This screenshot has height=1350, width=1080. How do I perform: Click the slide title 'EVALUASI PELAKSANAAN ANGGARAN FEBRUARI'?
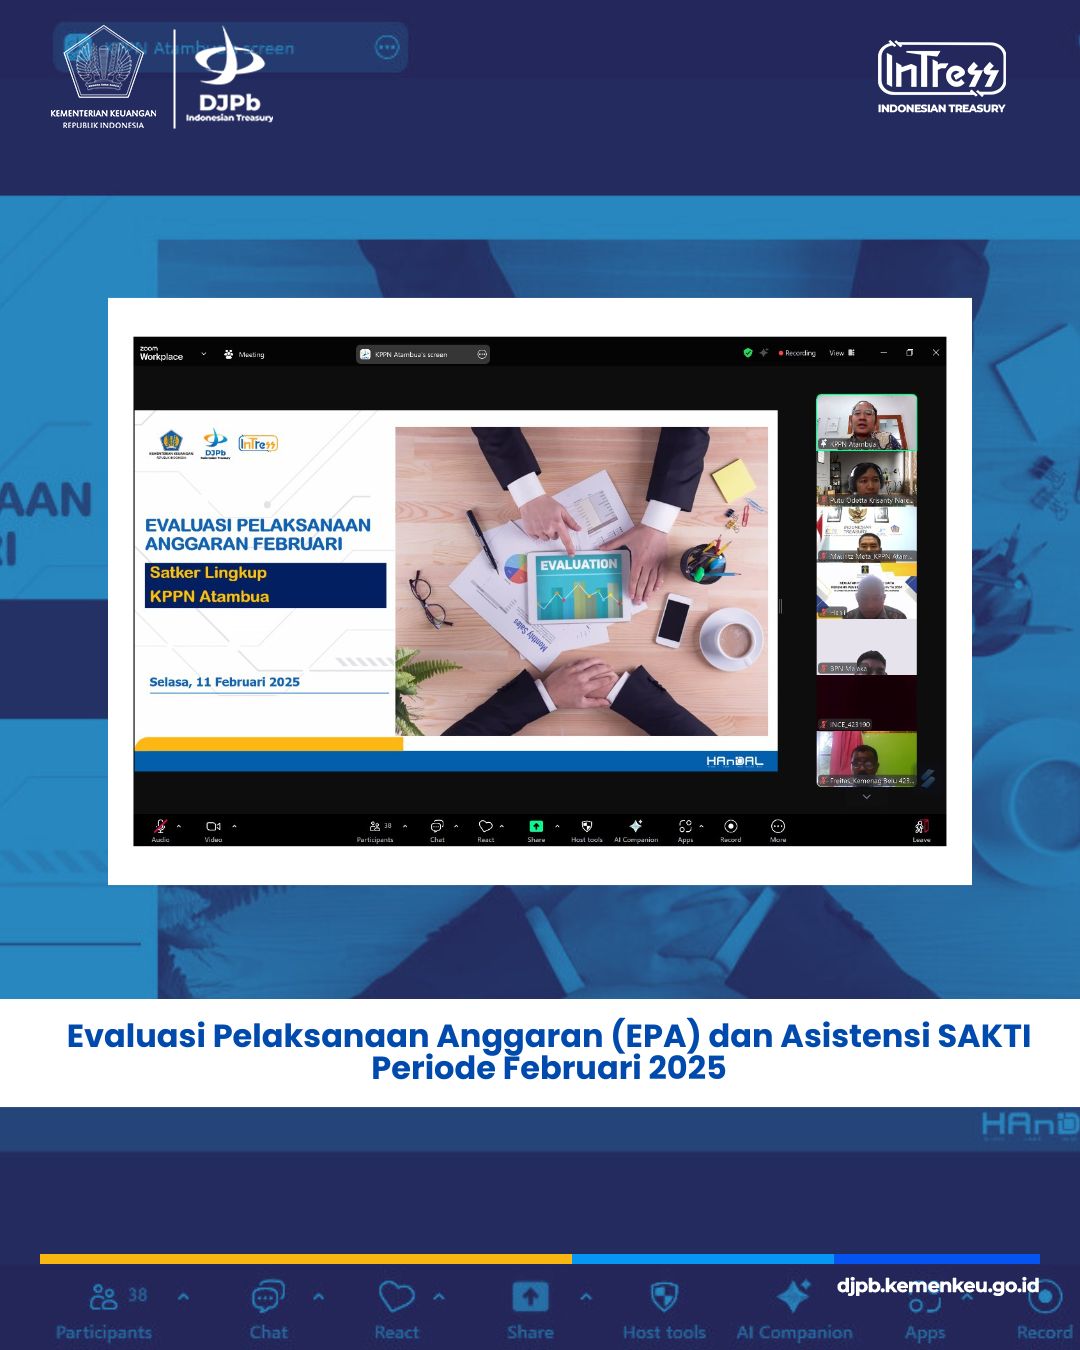coord(258,534)
